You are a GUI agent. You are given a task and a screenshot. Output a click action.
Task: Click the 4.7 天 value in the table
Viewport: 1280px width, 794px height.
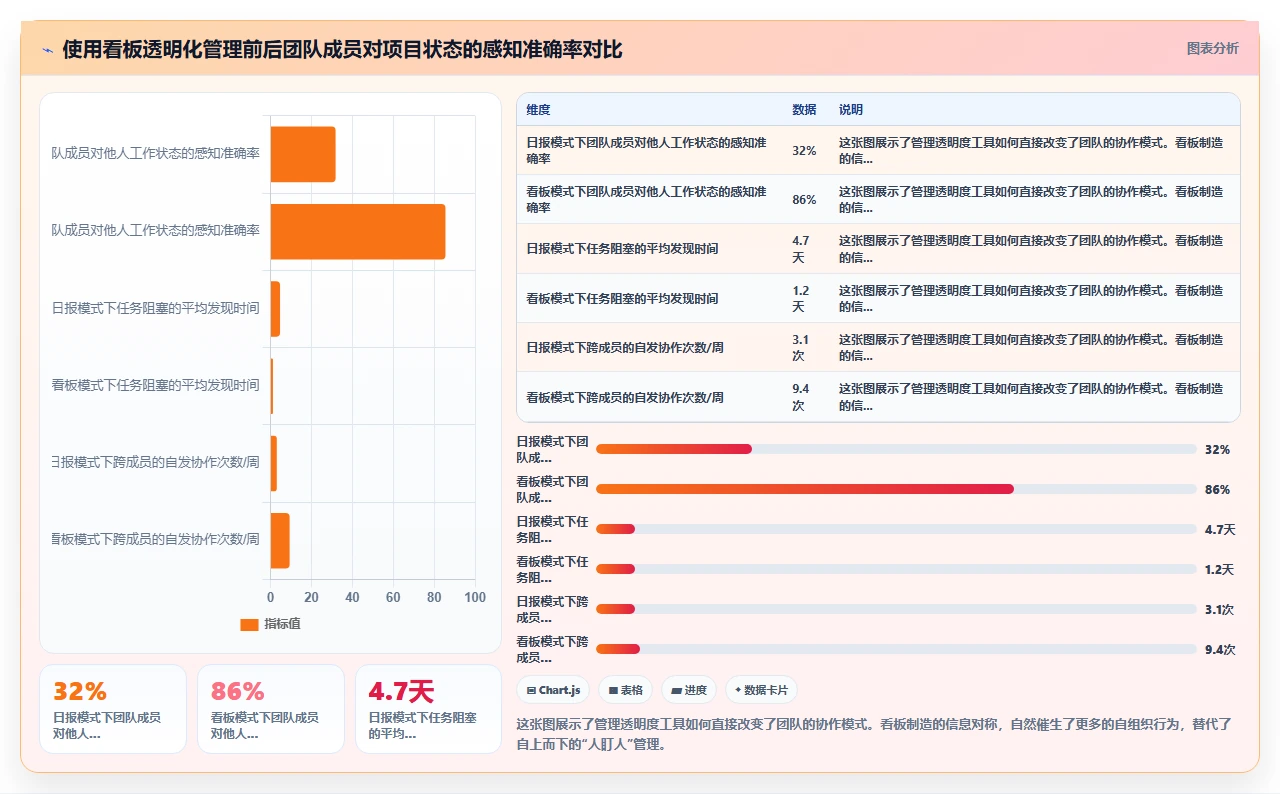pos(801,249)
